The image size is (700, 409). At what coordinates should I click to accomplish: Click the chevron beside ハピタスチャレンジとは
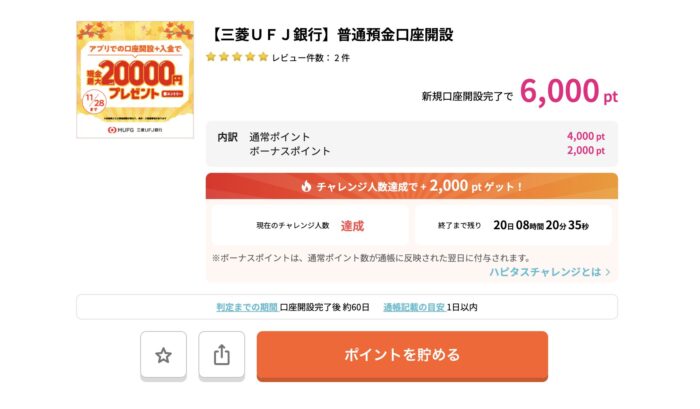click(608, 271)
